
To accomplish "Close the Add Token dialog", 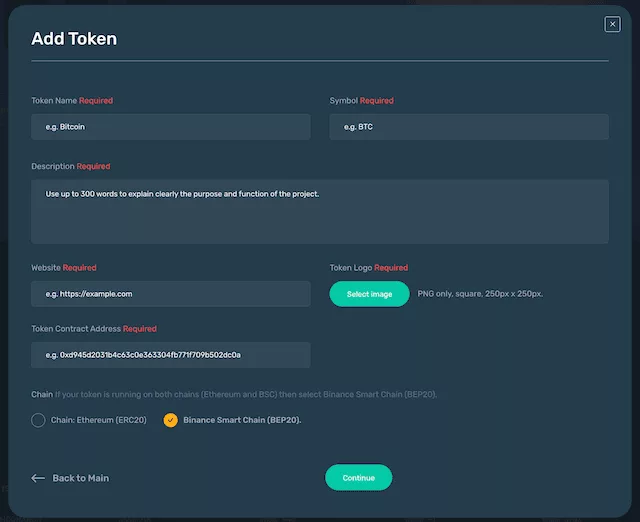I will click(612, 24).
